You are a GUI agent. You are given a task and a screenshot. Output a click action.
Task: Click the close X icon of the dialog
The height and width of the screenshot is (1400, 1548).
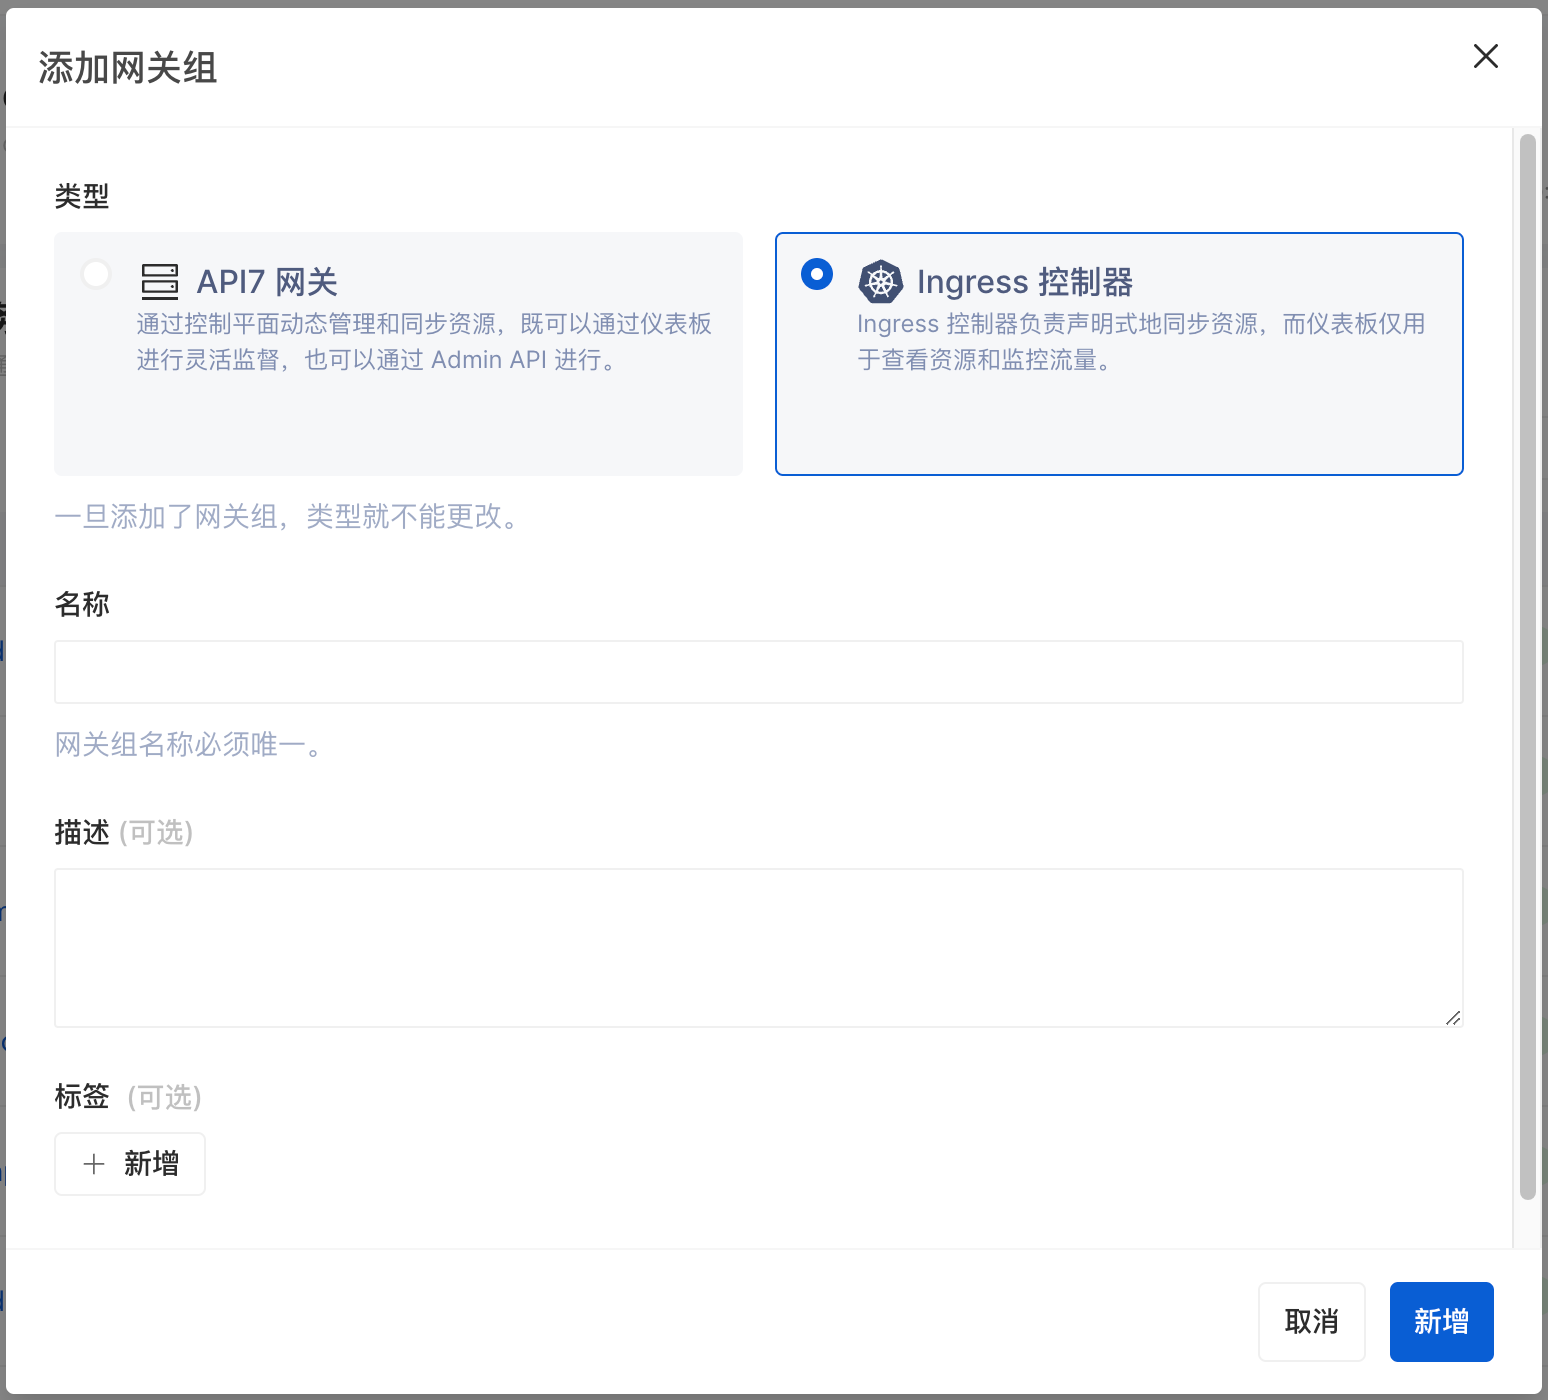click(1486, 57)
